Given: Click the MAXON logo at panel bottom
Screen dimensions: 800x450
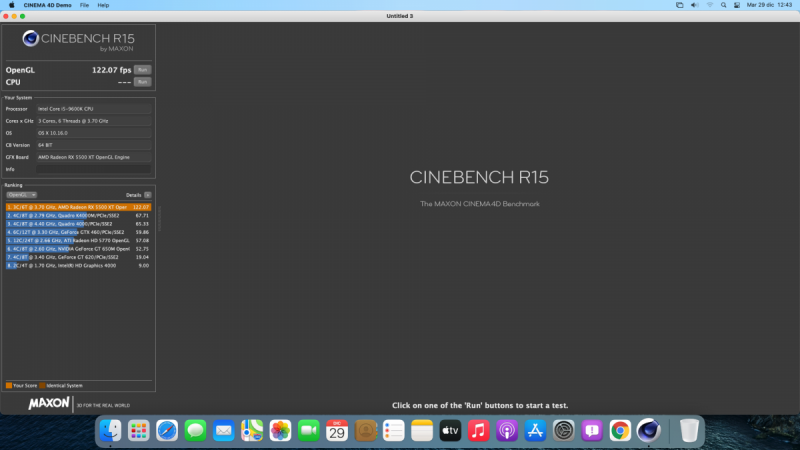Looking at the screenshot, I should click(x=48, y=404).
